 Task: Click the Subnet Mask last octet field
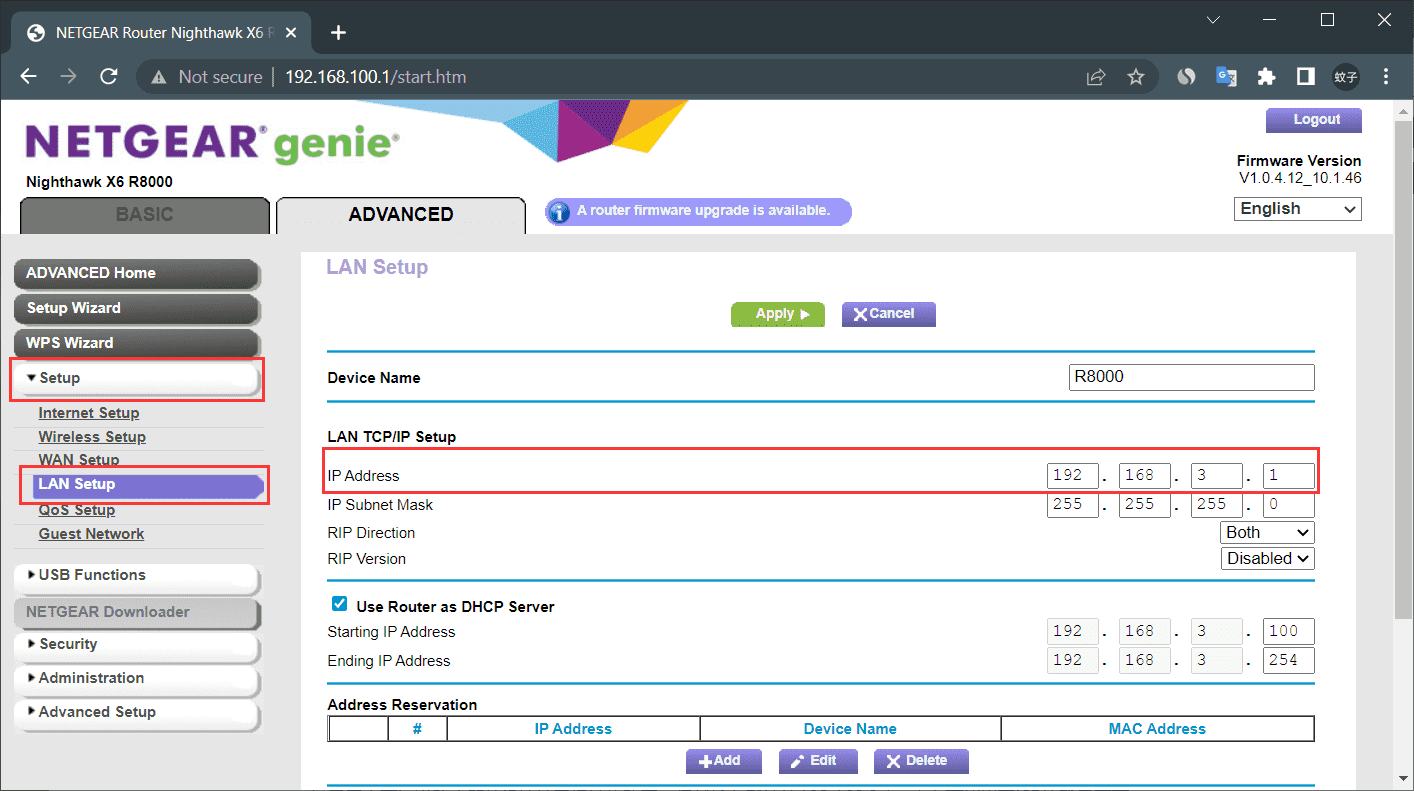point(1289,505)
